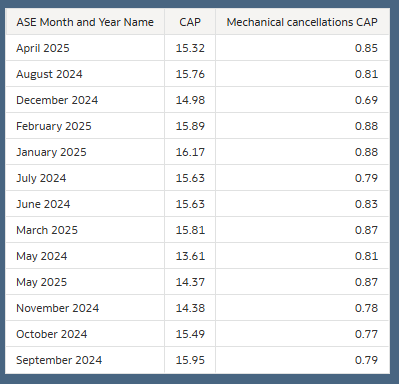Viewport: 399px width, 384px height.
Task: Select the mechanical cancellations value 0.85
Action: (x=366, y=48)
